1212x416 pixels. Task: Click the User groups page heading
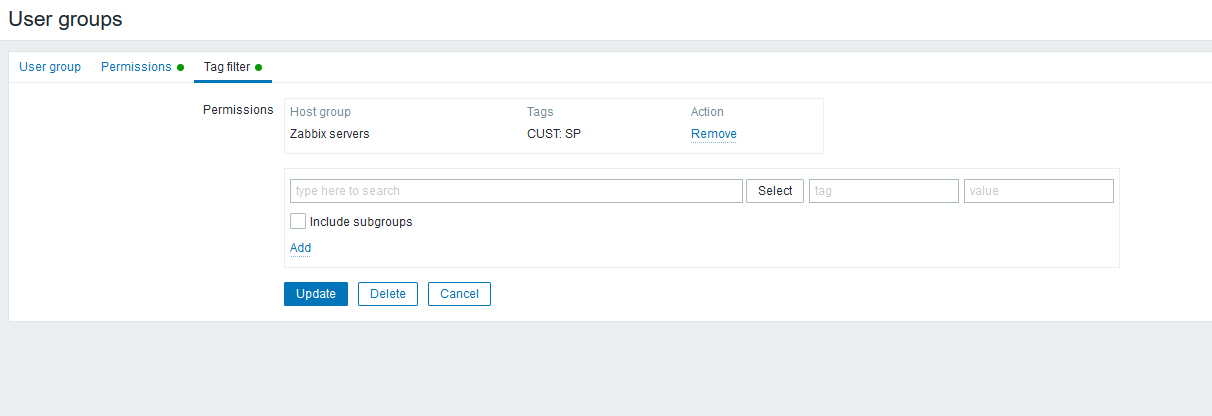coord(65,18)
